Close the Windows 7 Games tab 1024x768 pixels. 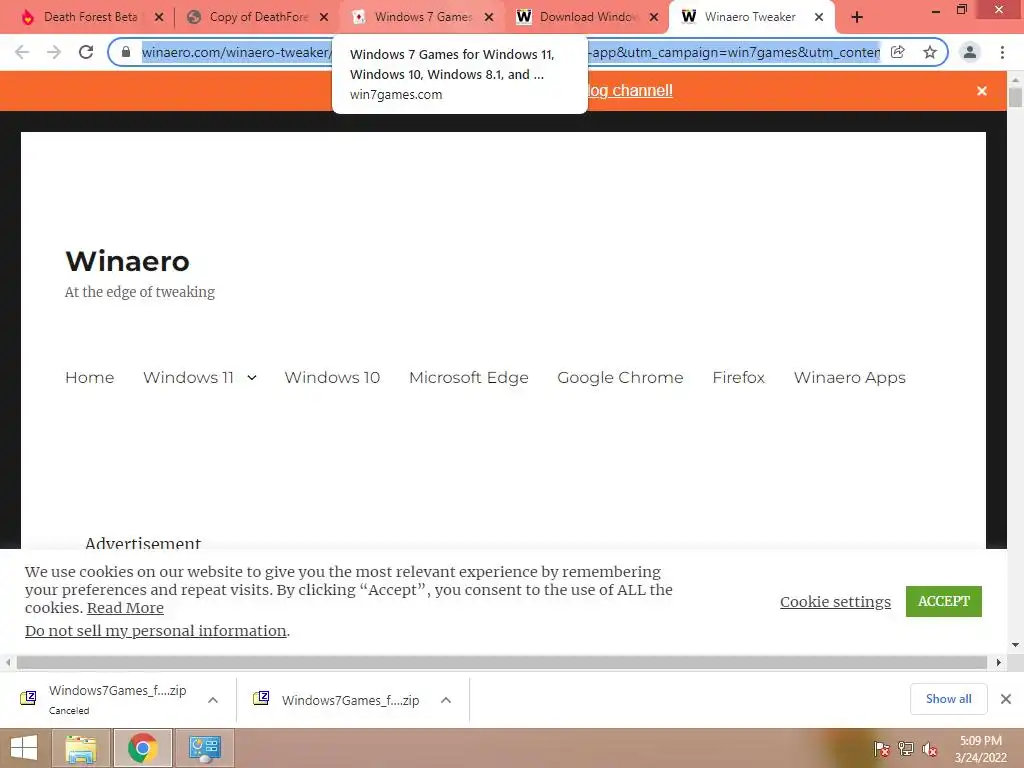489,18
